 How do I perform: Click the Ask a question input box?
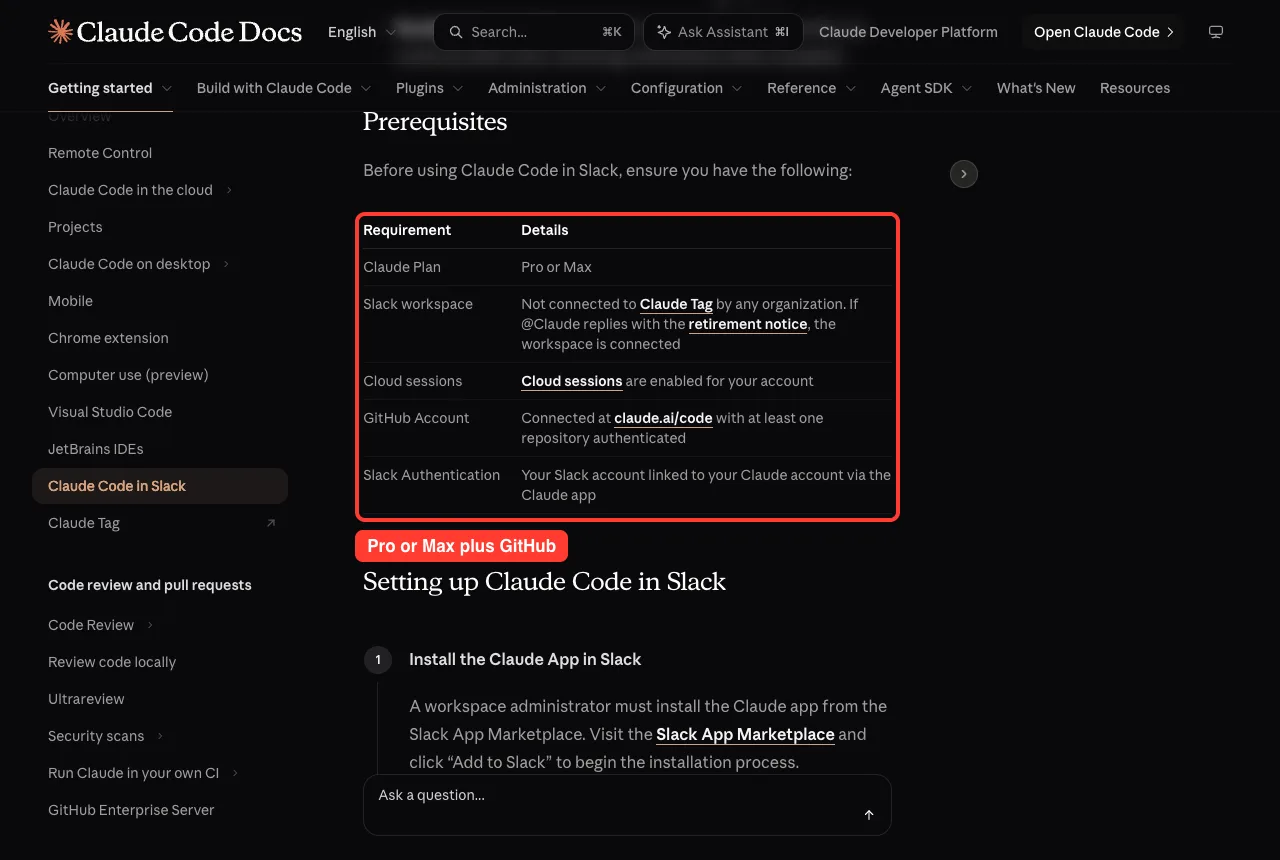click(627, 805)
